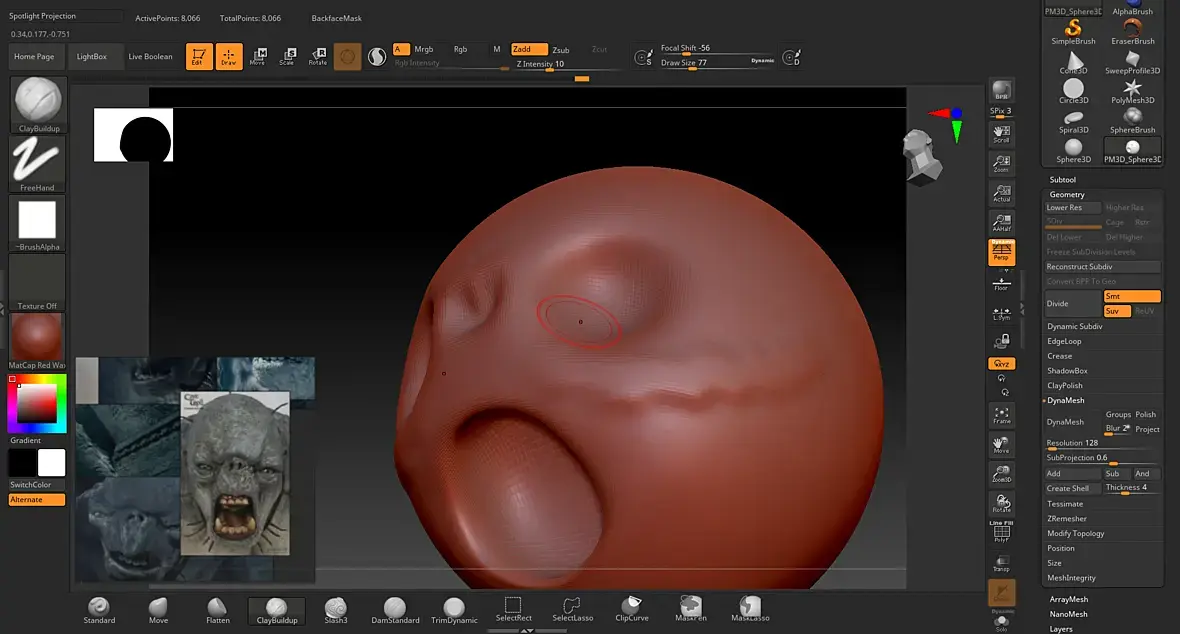This screenshot has height=634, width=1180.
Task: Collapse the DynaMesh section header
Action: [1066, 400]
